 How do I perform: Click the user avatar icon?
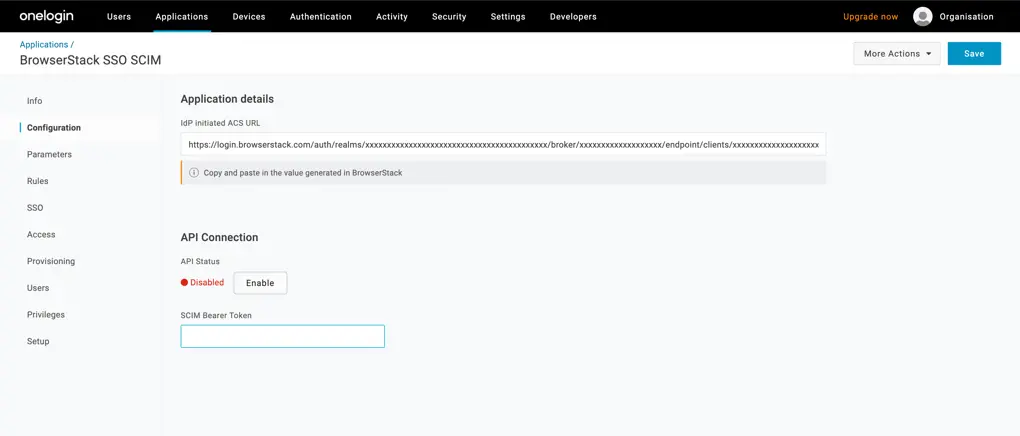tap(922, 16)
